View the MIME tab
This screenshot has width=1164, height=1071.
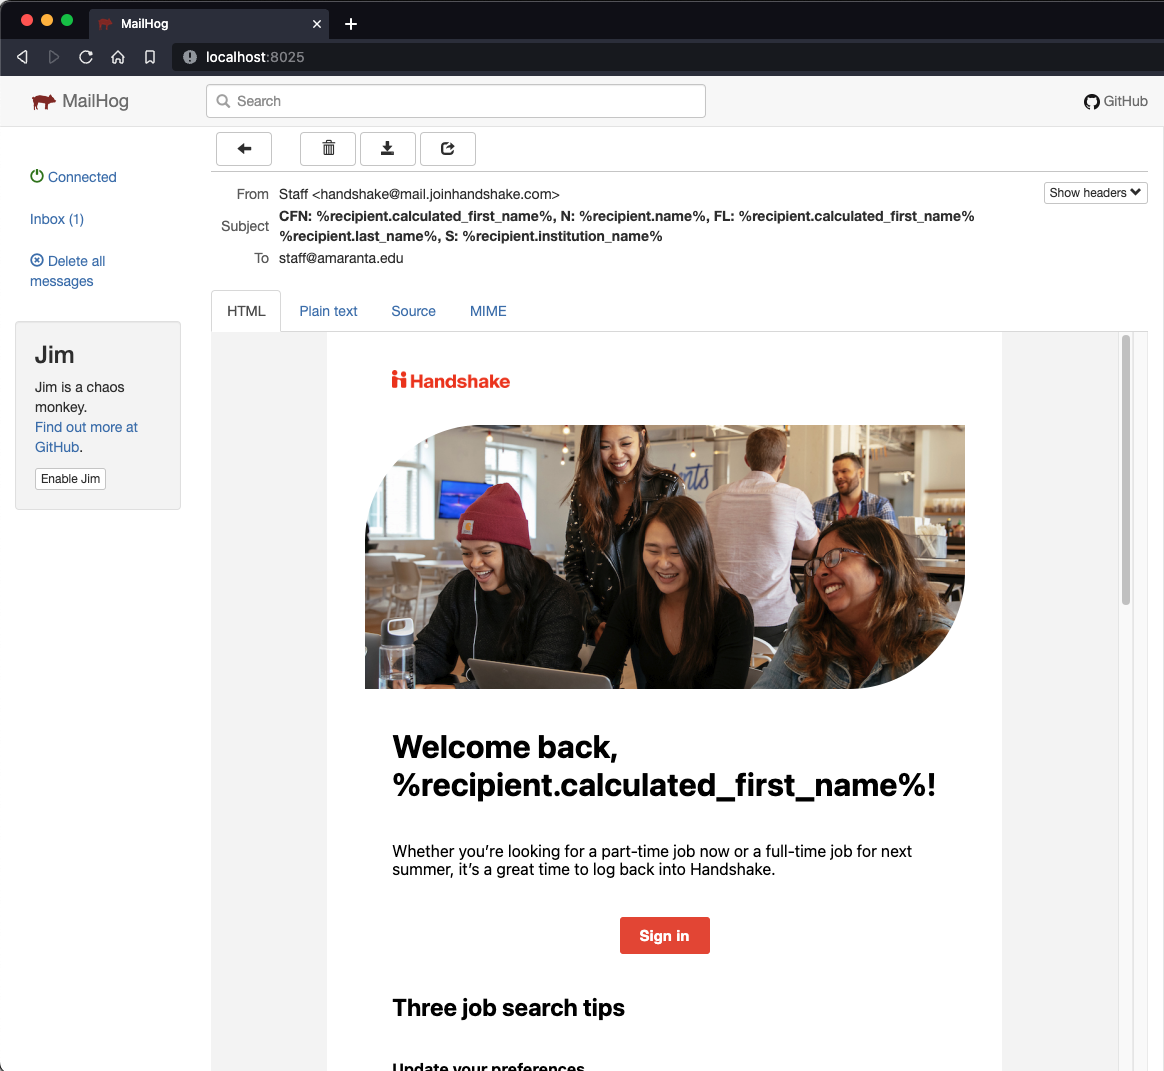(x=488, y=311)
